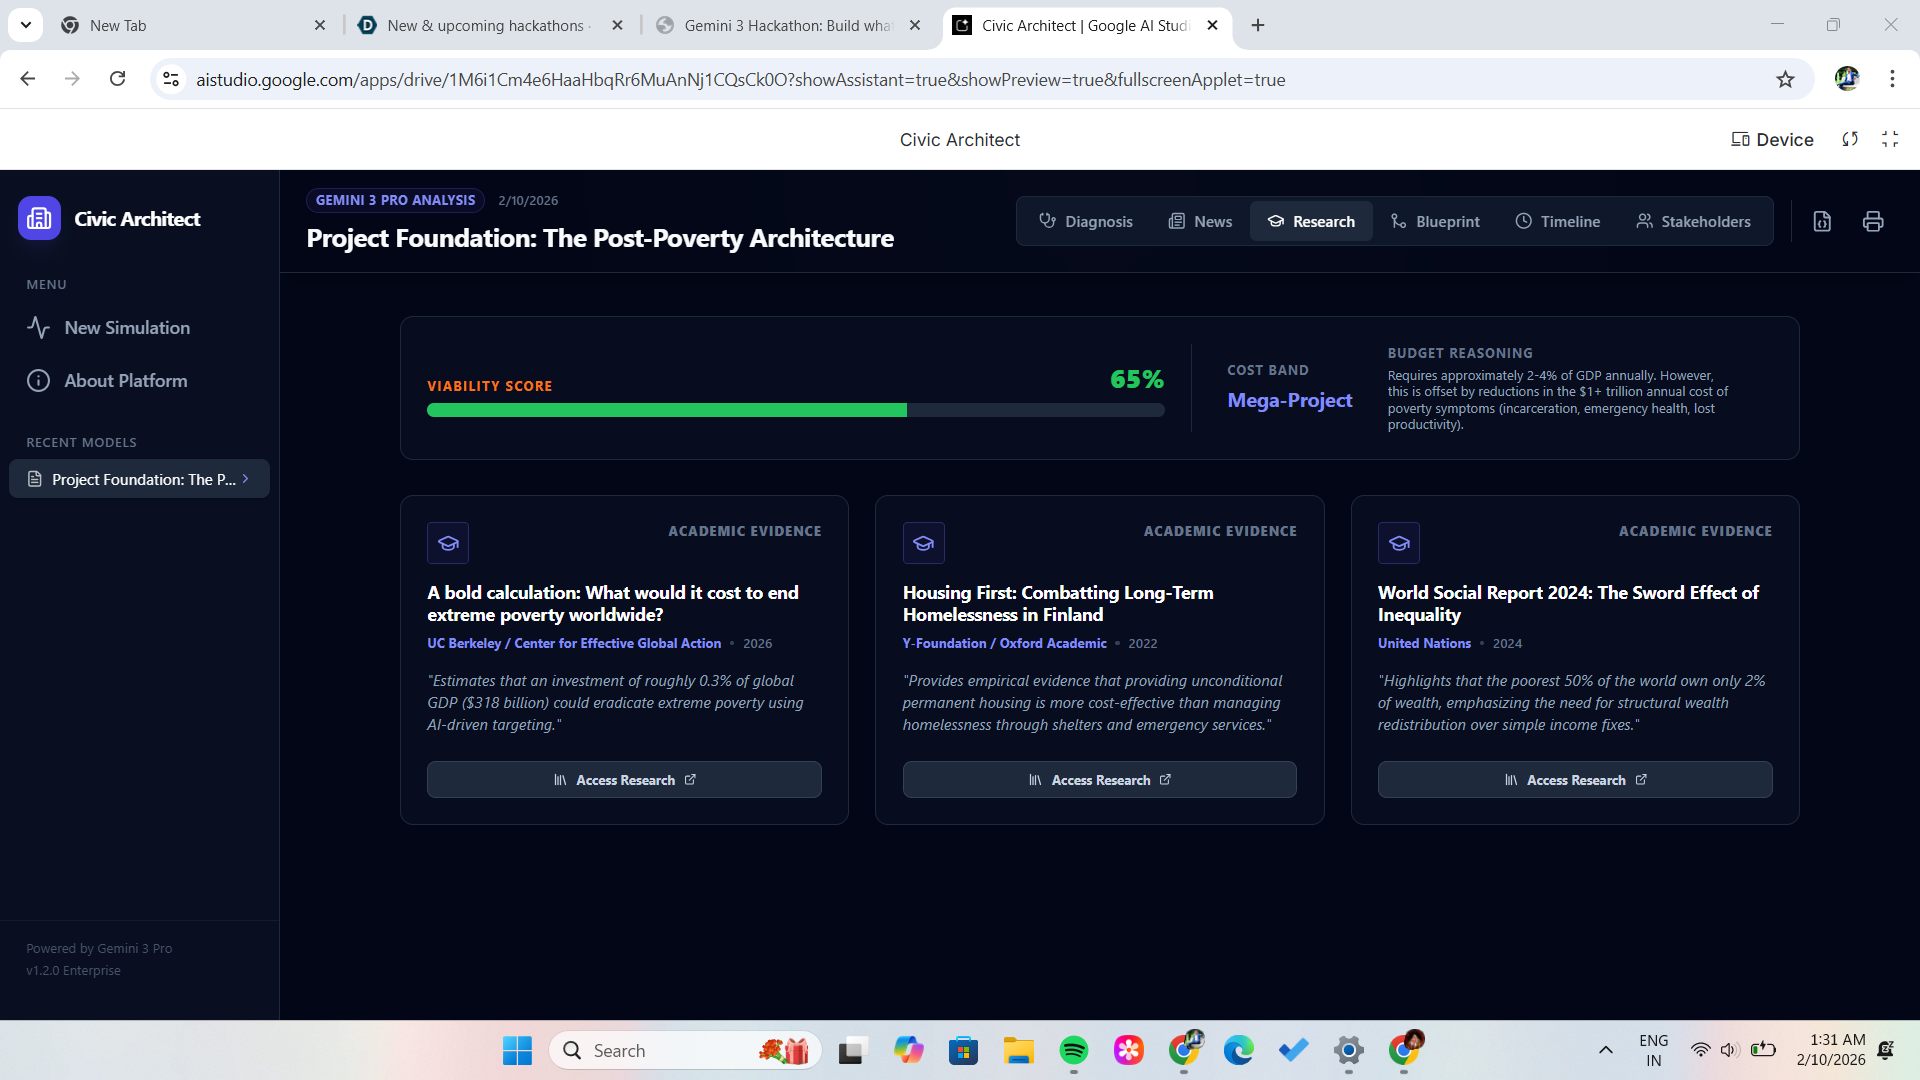Viewport: 1920px width, 1080px height.
Task: Exit fullscreen using the collapse icon
Action: (x=1889, y=139)
